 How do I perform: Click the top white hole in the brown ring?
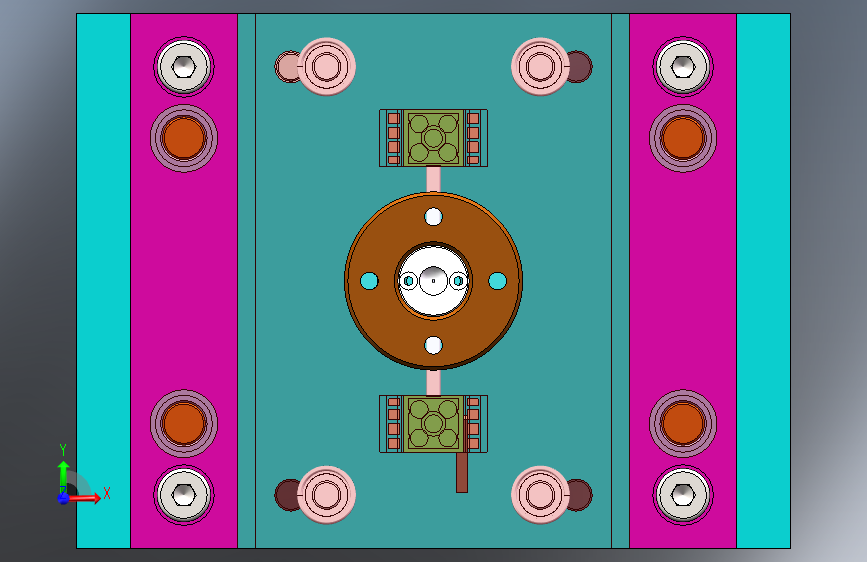(x=434, y=217)
